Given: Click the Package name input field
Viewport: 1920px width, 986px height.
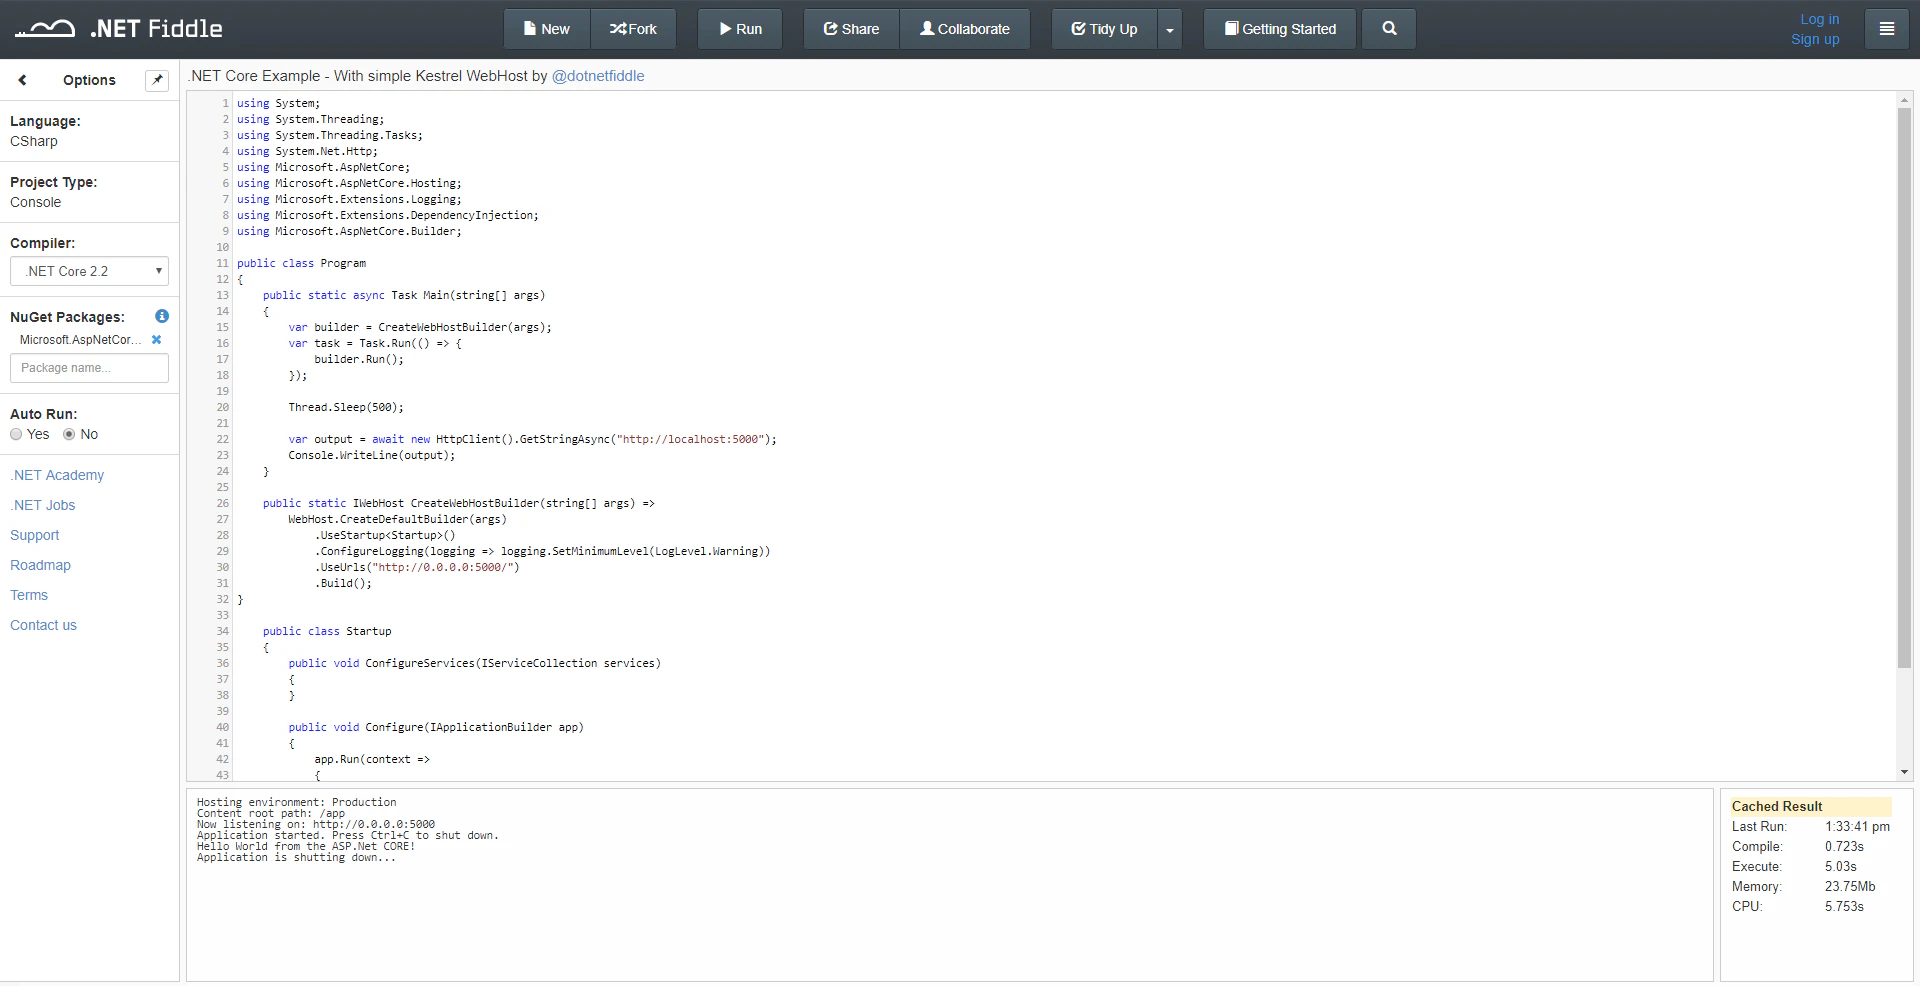Looking at the screenshot, I should coord(89,367).
